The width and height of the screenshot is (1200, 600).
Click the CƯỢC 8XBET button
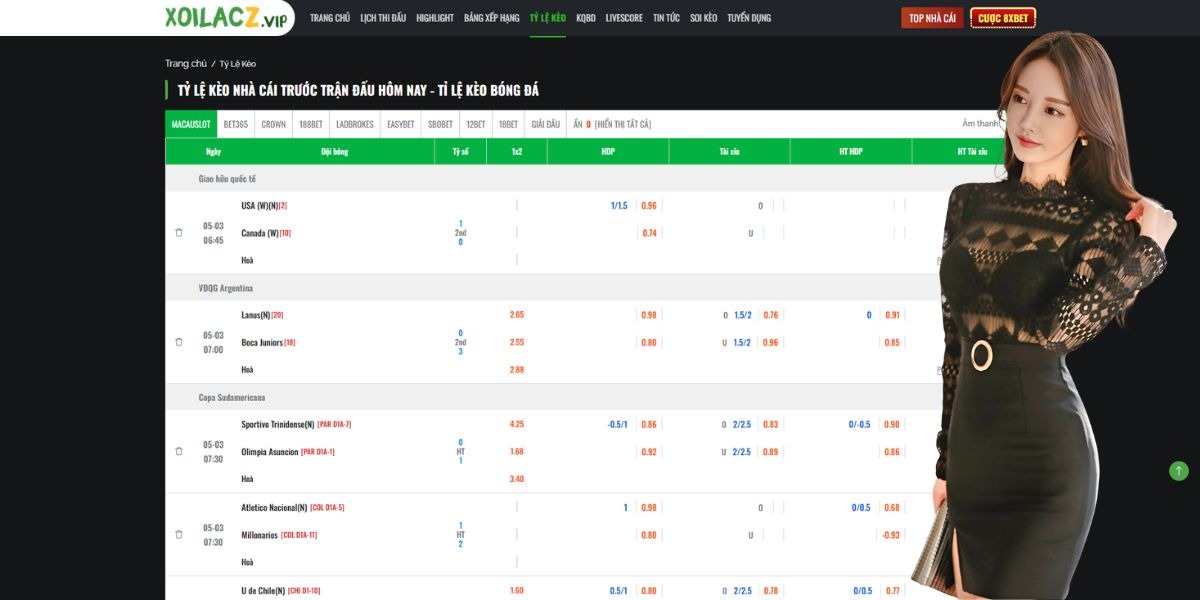coord(1003,17)
